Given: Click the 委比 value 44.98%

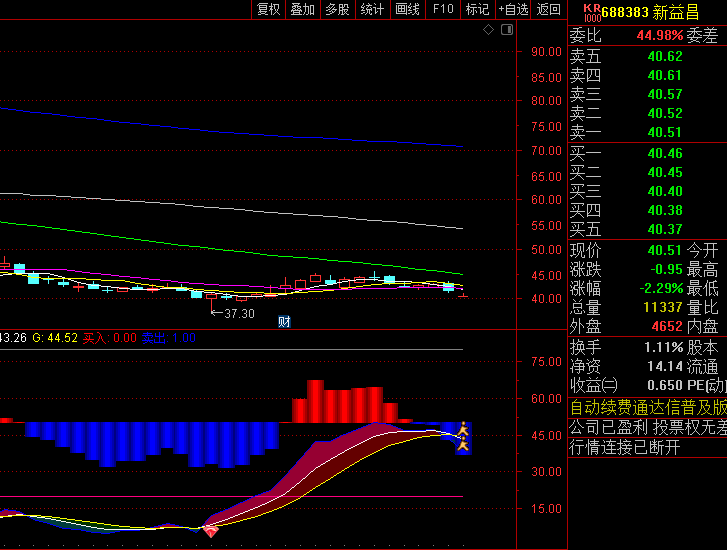Looking at the screenshot, I should [x=660, y=35].
